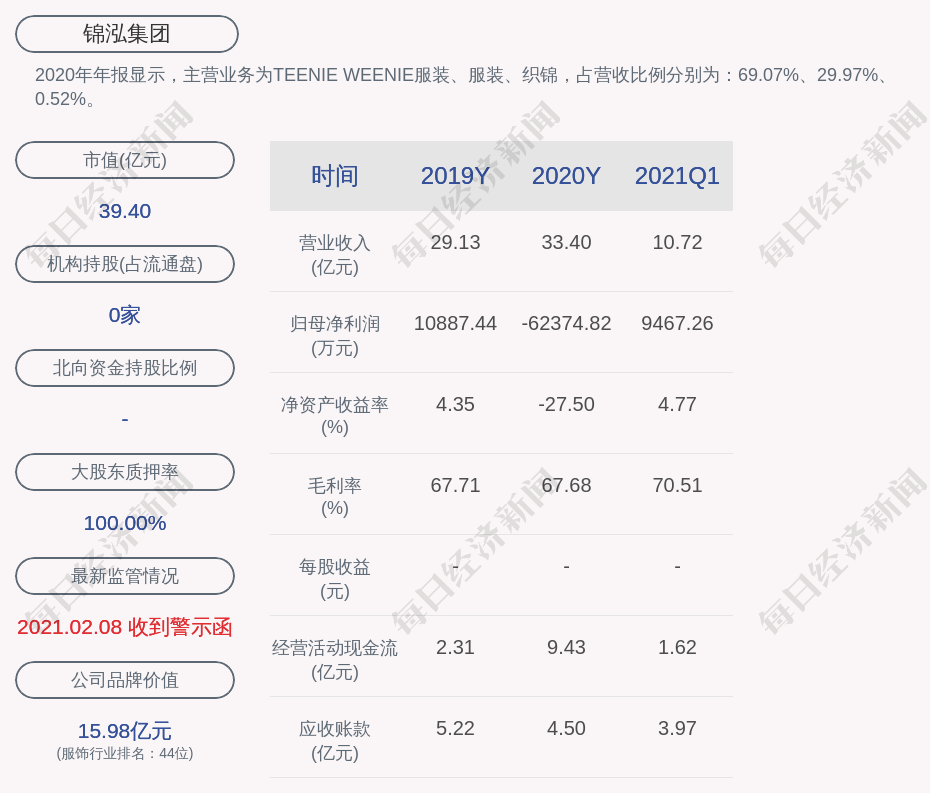Click the 公司品牌价值 label pill
This screenshot has width=930, height=793.
[125, 680]
